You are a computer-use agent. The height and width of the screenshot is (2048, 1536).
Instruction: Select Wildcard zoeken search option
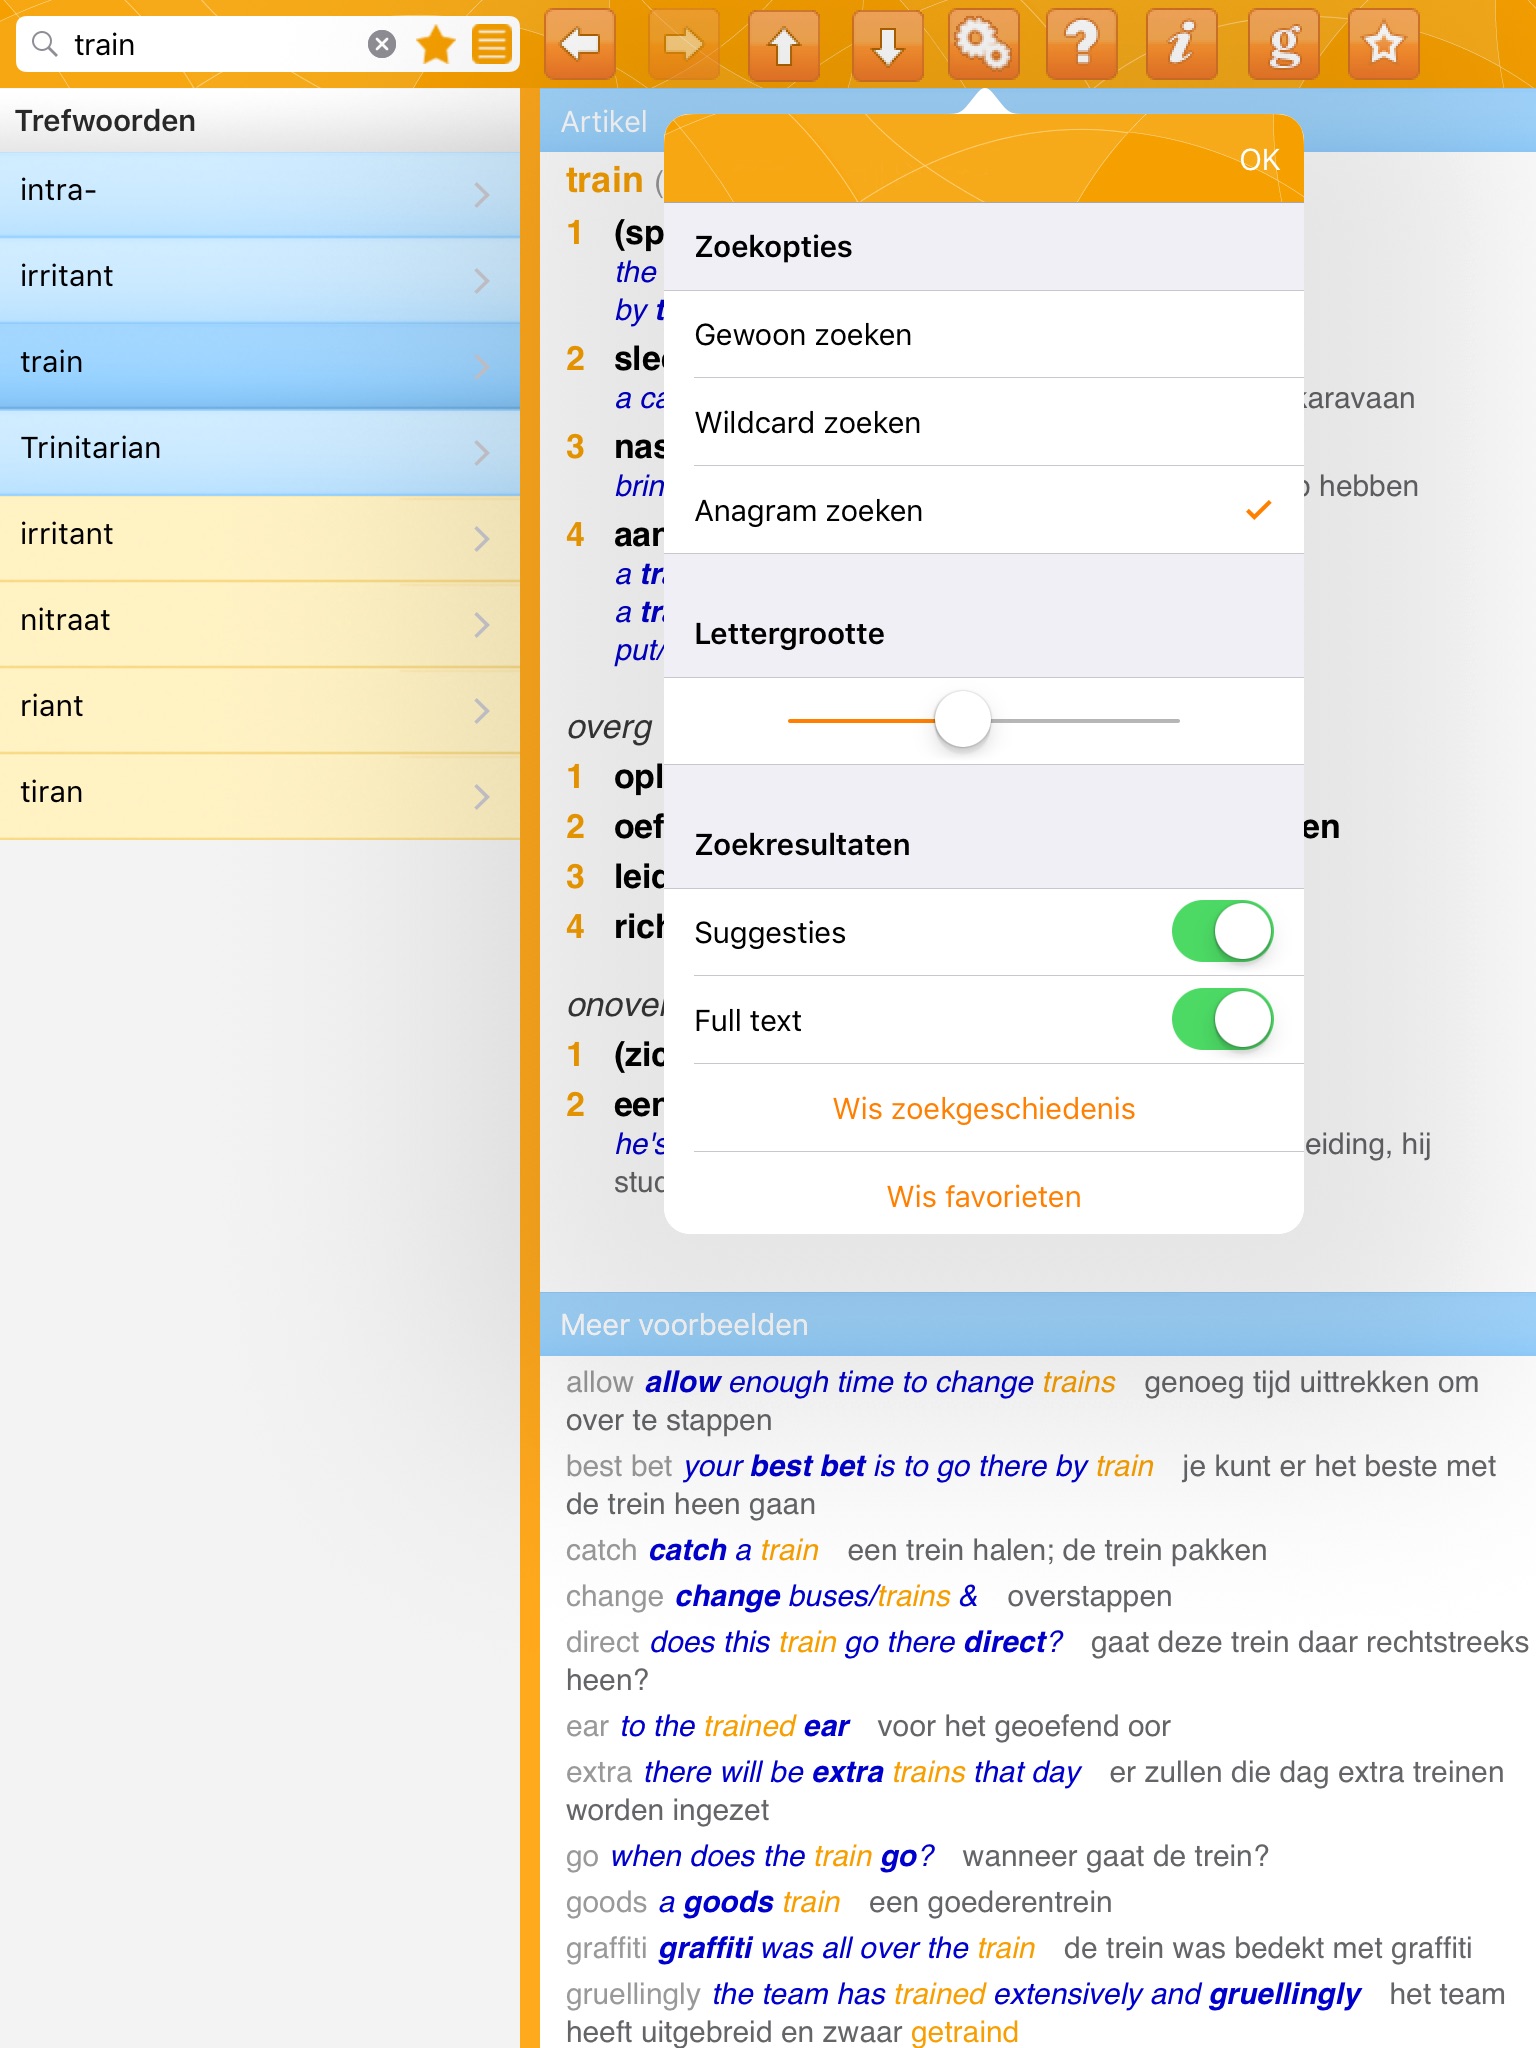tap(984, 423)
